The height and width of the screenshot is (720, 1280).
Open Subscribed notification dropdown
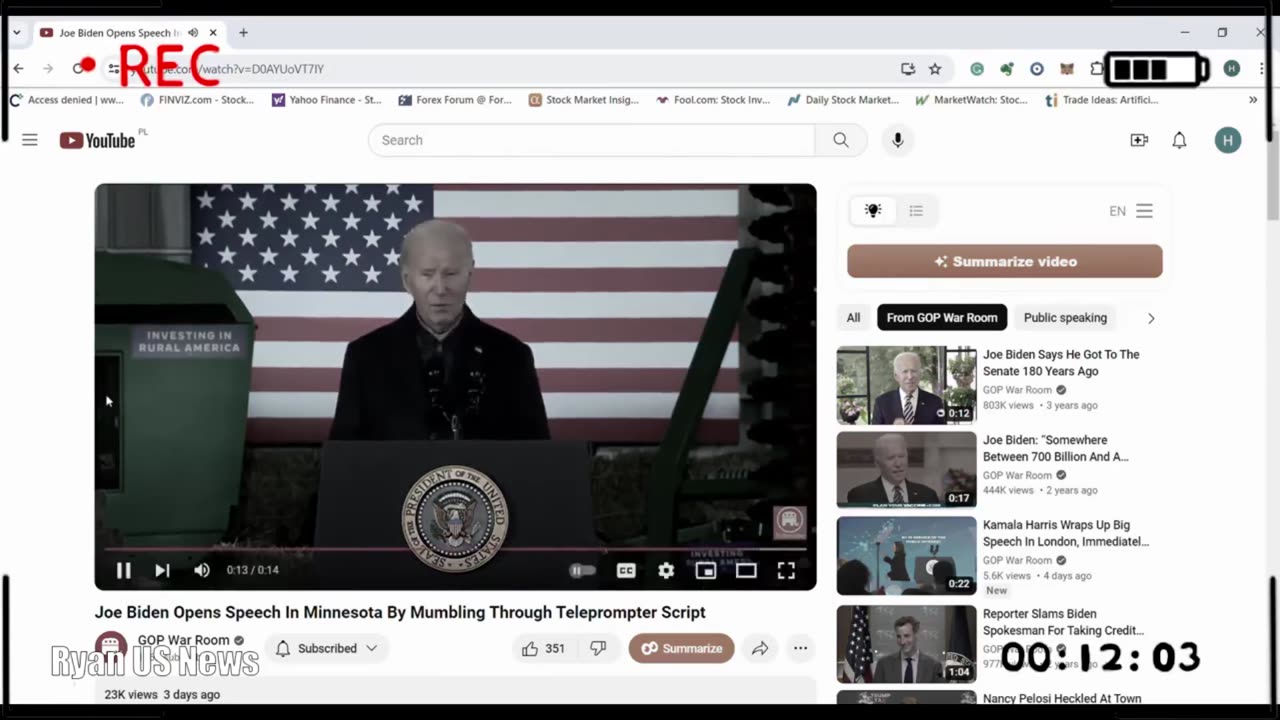(327, 648)
